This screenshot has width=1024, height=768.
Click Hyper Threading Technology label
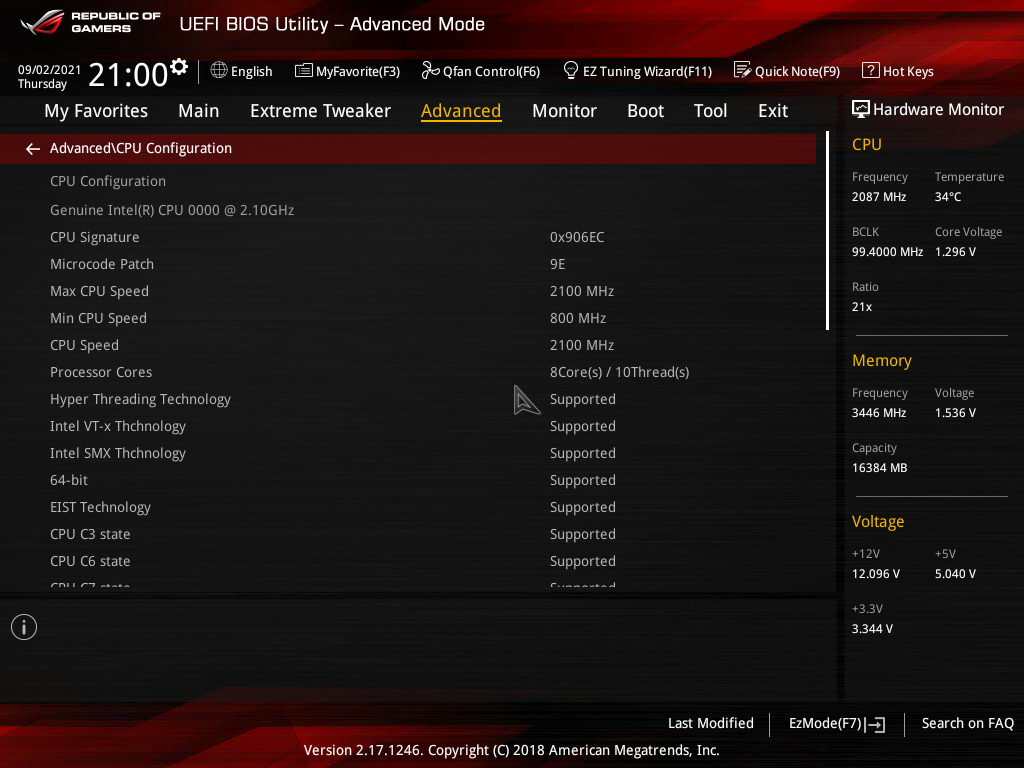click(140, 399)
